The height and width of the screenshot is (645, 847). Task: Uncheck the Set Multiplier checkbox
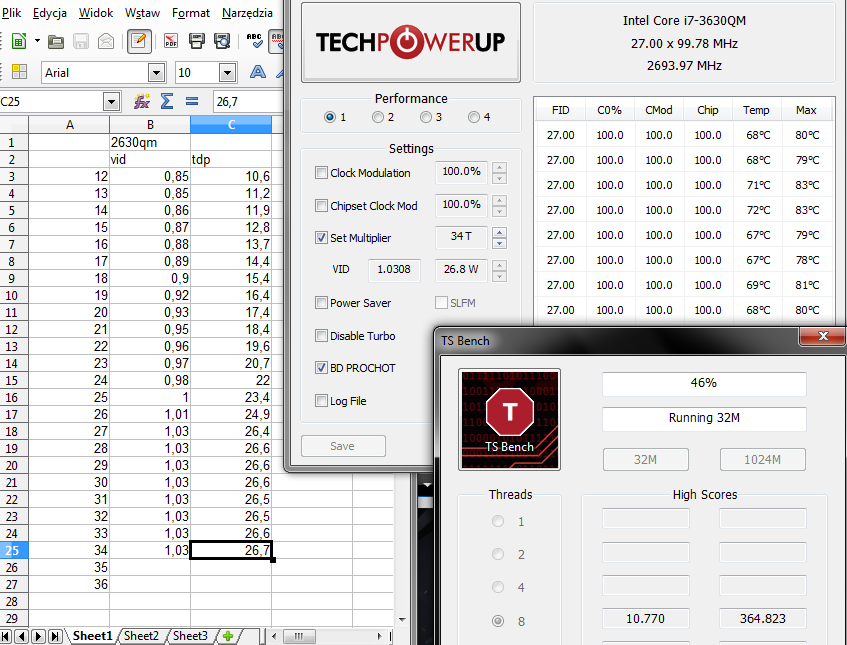tap(321, 238)
